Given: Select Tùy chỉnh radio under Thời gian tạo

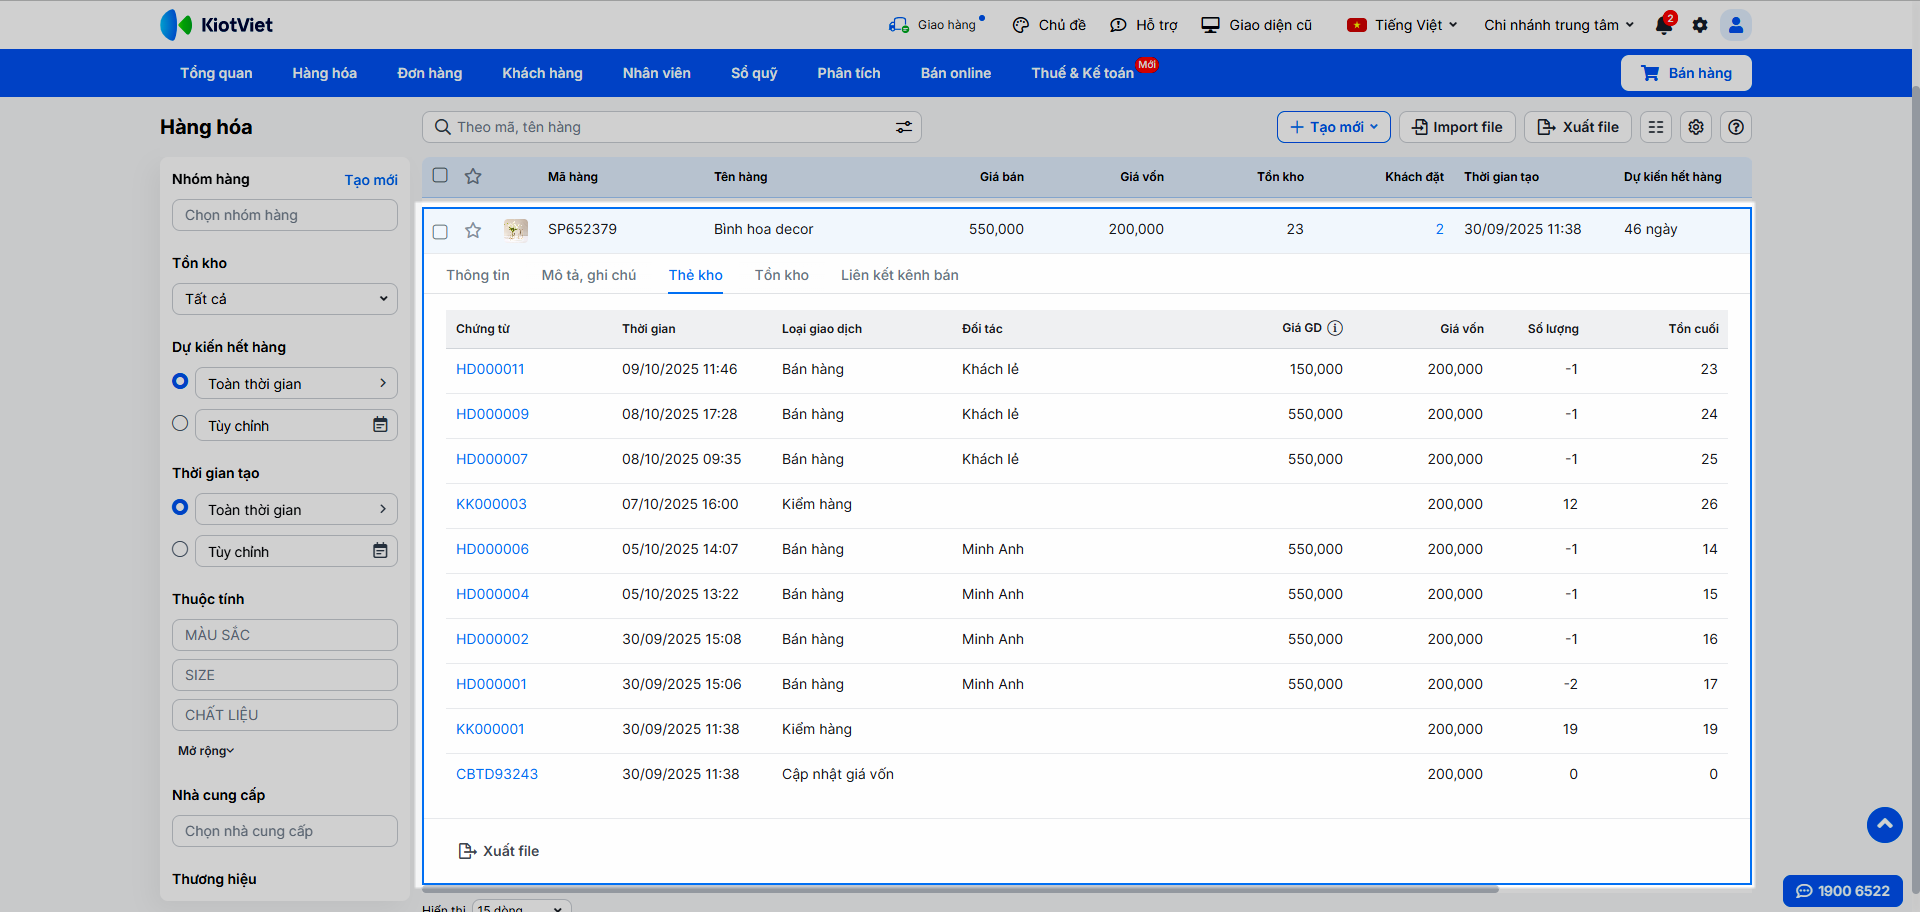Looking at the screenshot, I should tap(180, 549).
